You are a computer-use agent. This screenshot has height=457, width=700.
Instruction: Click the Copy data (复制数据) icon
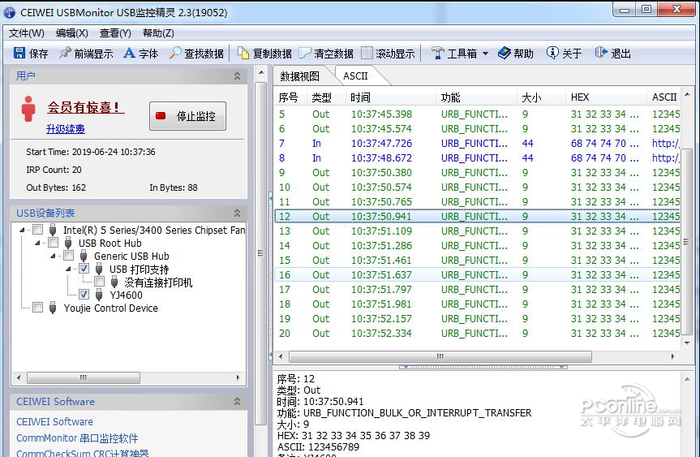click(243, 53)
